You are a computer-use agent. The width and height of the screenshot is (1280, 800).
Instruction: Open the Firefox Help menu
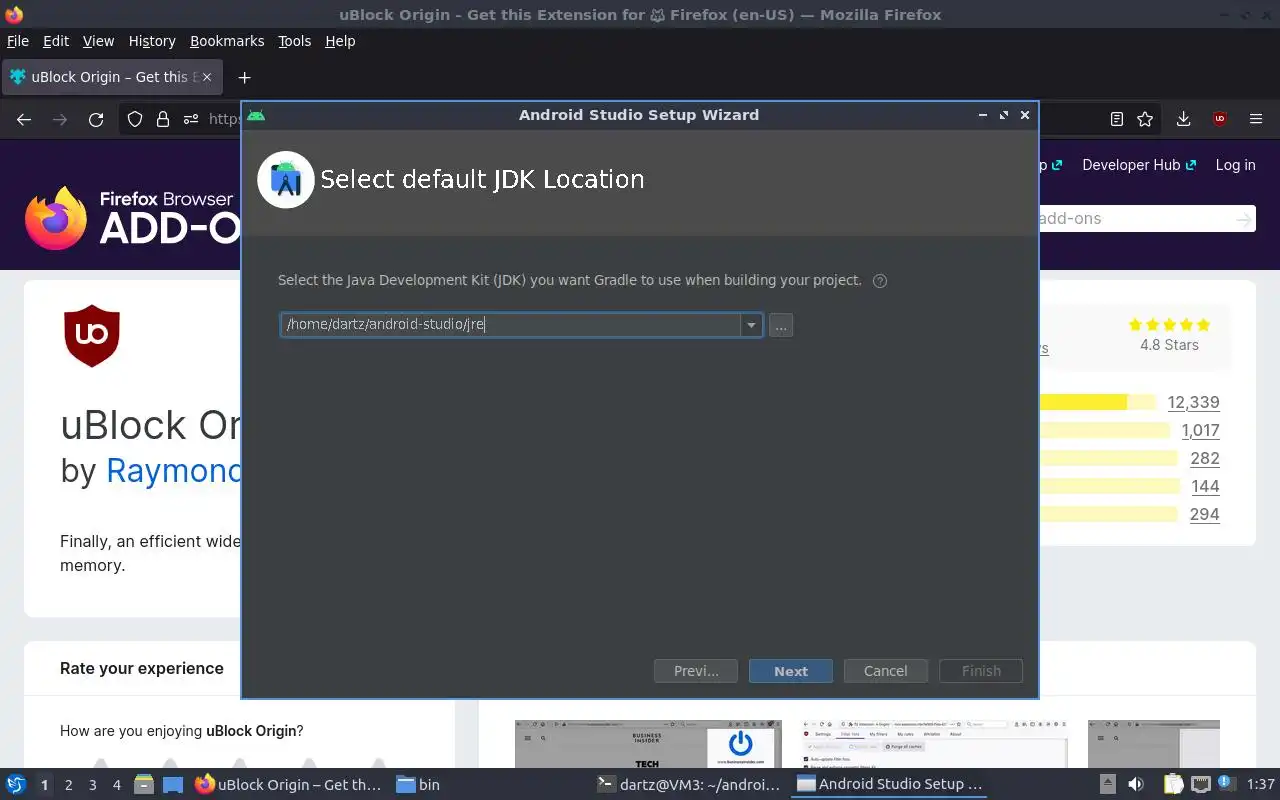coord(340,41)
